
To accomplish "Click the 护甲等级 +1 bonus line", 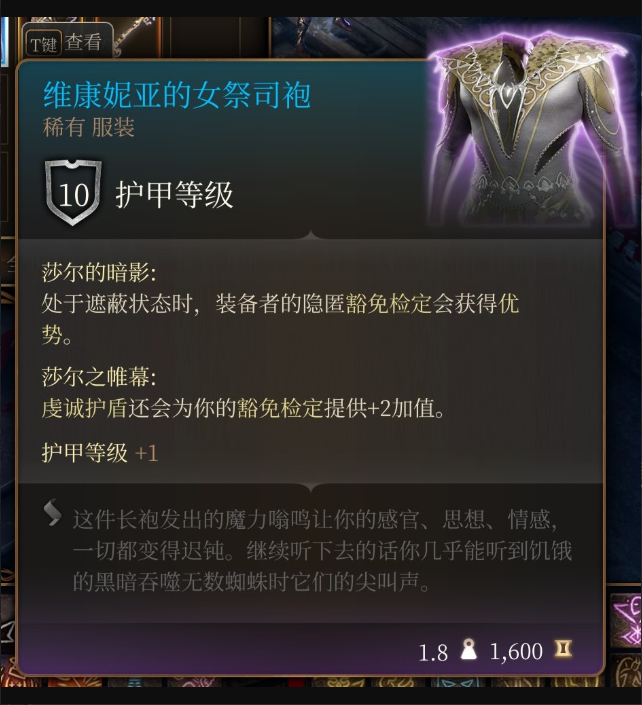I will [100, 452].
